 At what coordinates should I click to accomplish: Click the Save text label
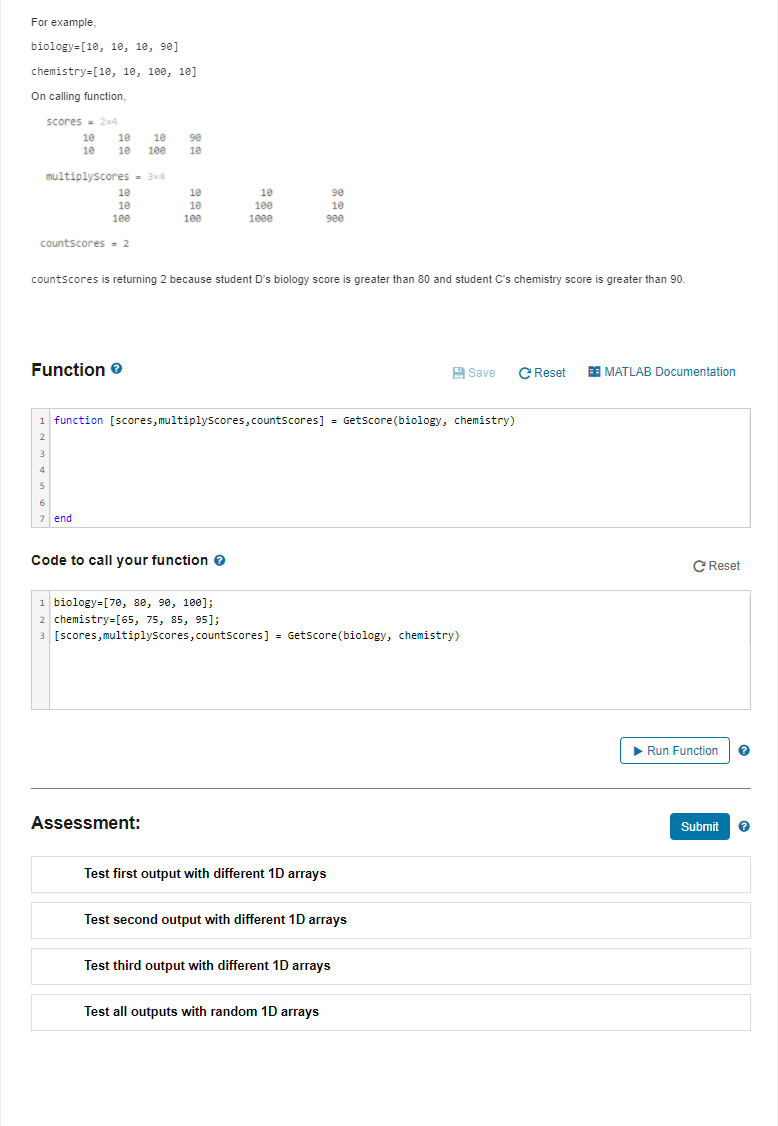point(481,373)
